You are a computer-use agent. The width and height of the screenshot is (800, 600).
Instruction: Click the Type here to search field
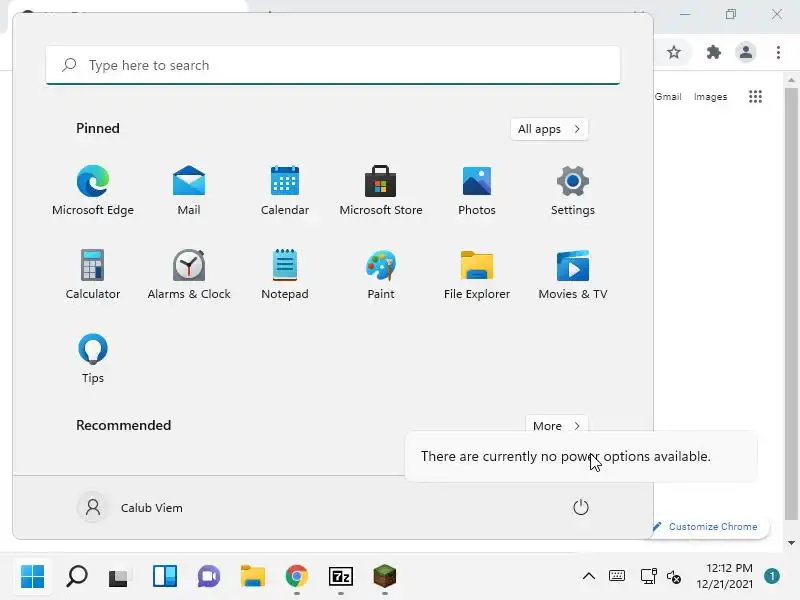[x=333, y=65]
